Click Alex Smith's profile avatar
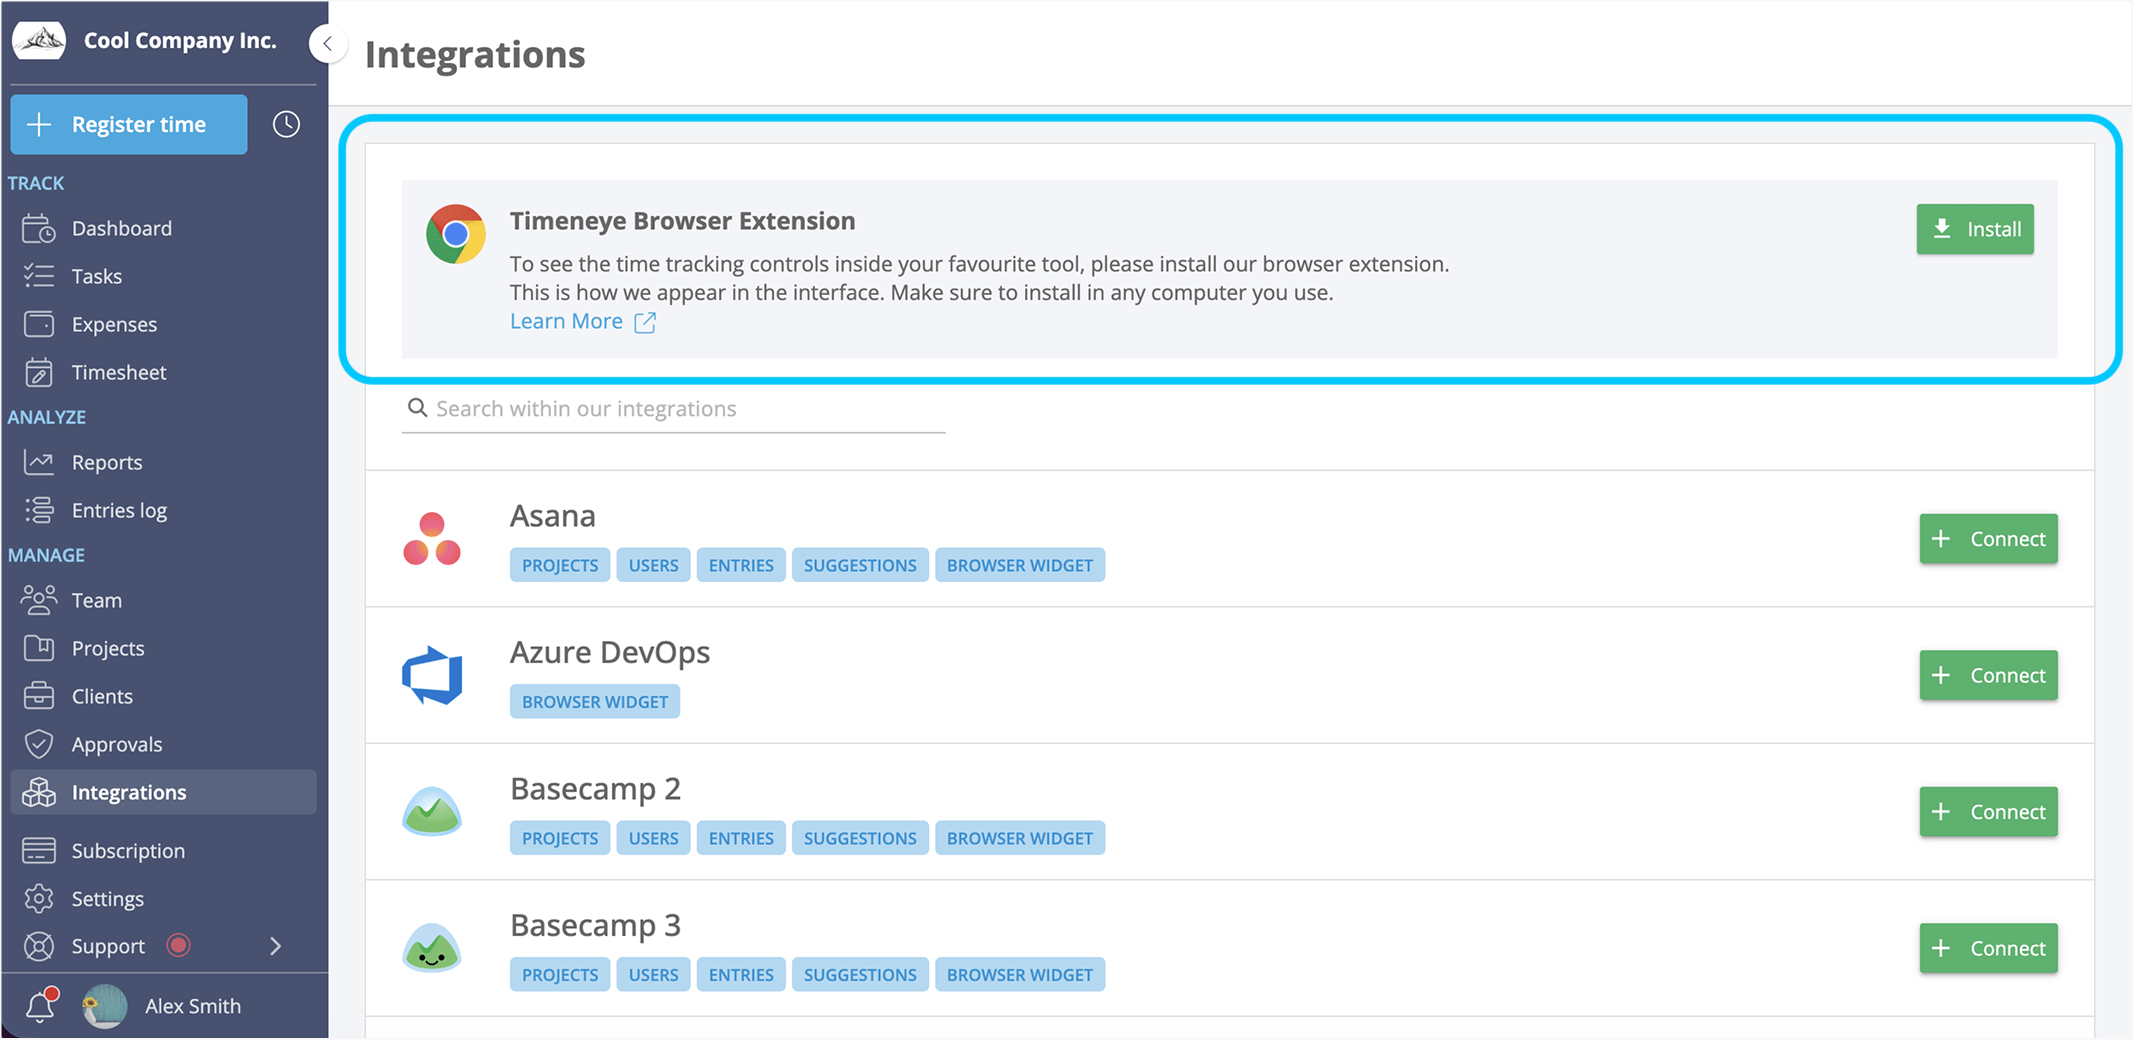The height and width of the screenshot is (1040, 2133). pyautogui.click(x=105, y=1006)
